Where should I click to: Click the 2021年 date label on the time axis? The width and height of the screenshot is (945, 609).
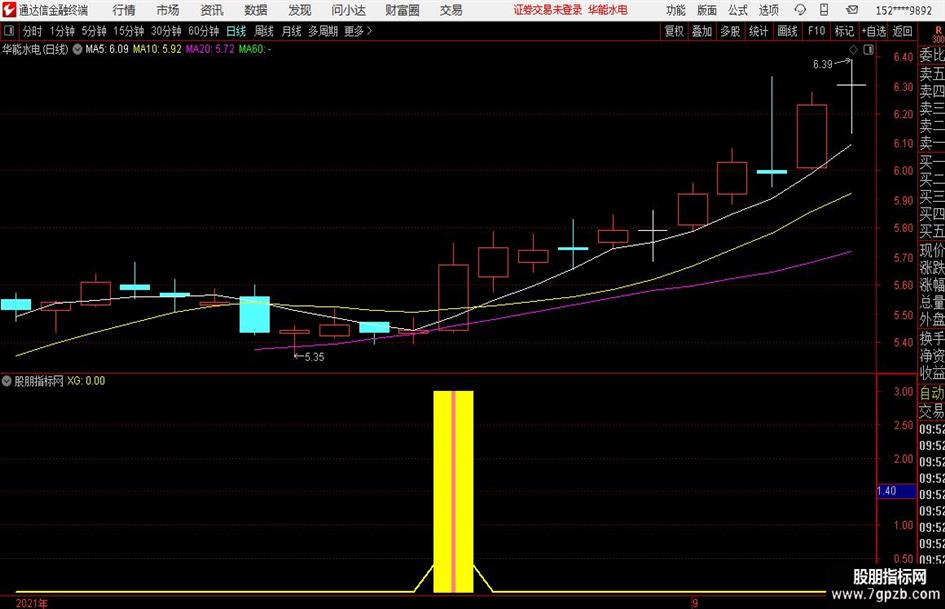tap(32, 603)
